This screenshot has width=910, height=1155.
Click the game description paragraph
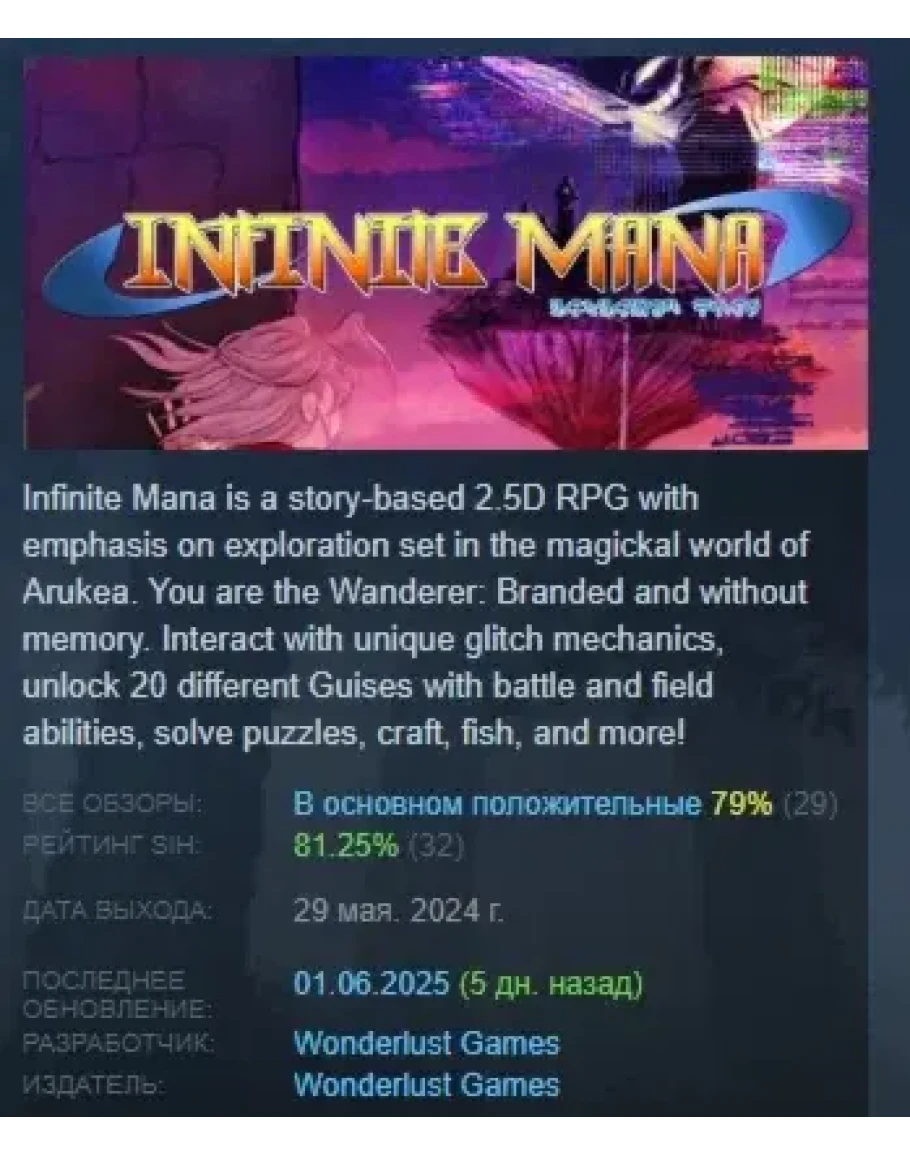(416, 615)
